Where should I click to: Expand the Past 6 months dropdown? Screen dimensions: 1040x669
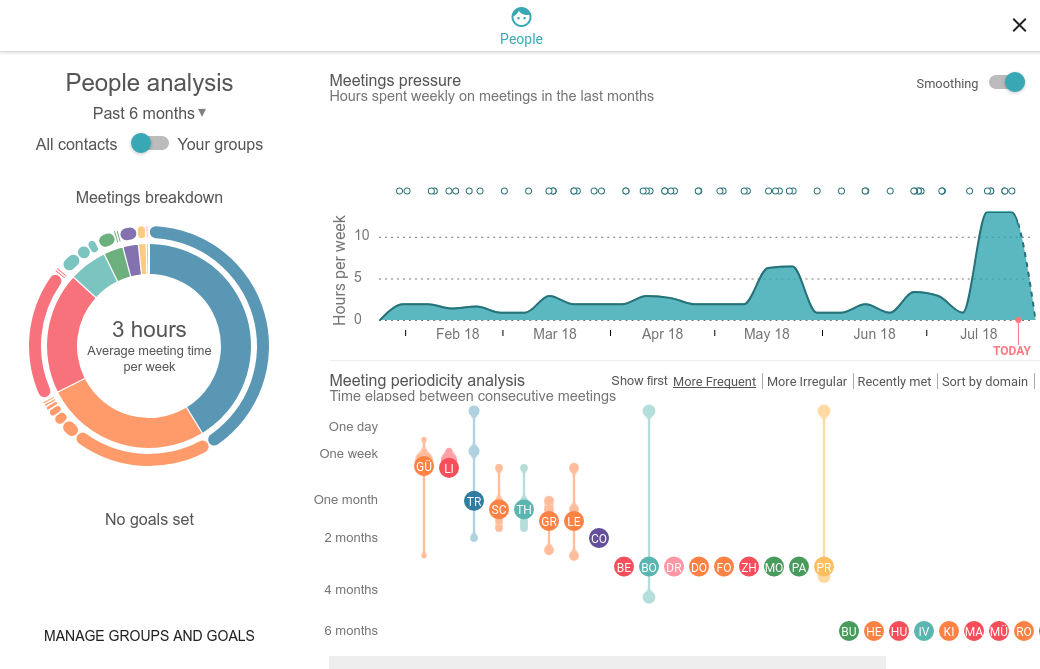[x=149, y=113]
